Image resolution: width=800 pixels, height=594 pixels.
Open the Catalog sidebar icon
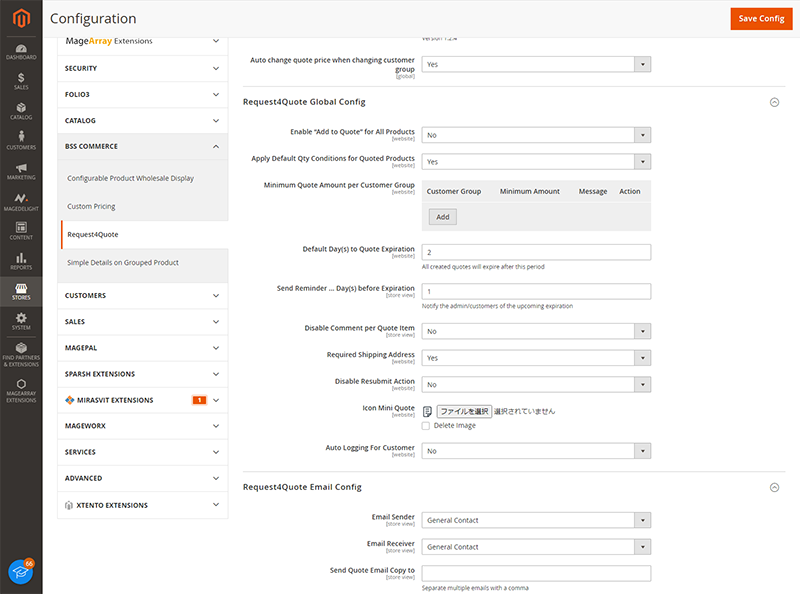click(x=21, y=111)
